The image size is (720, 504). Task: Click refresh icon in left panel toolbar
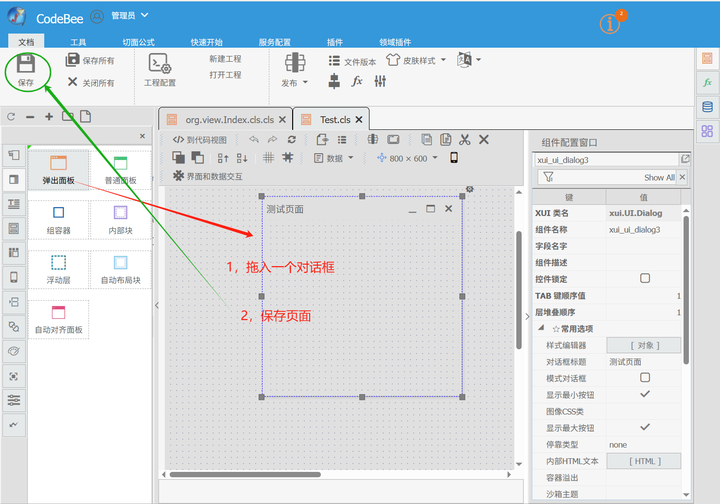[x=11, y=117]
